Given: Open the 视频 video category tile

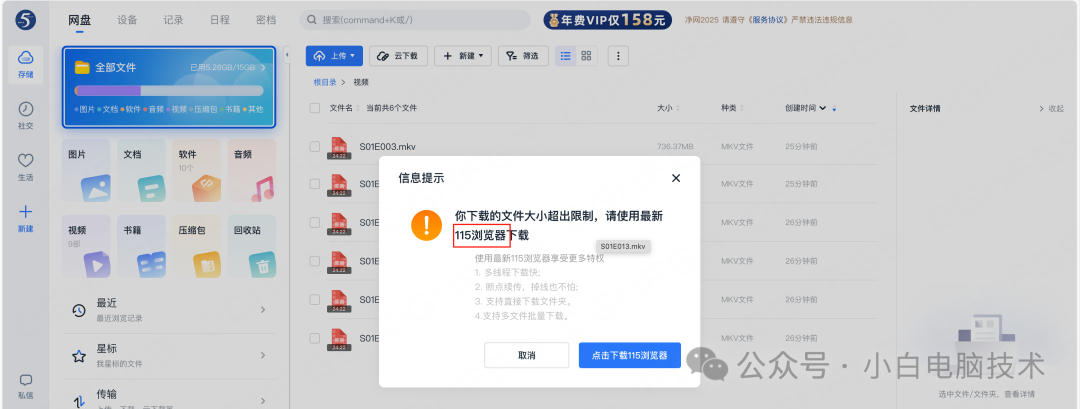Looking at the screenshot, I should pyautogui.click(x=86, y=247).
